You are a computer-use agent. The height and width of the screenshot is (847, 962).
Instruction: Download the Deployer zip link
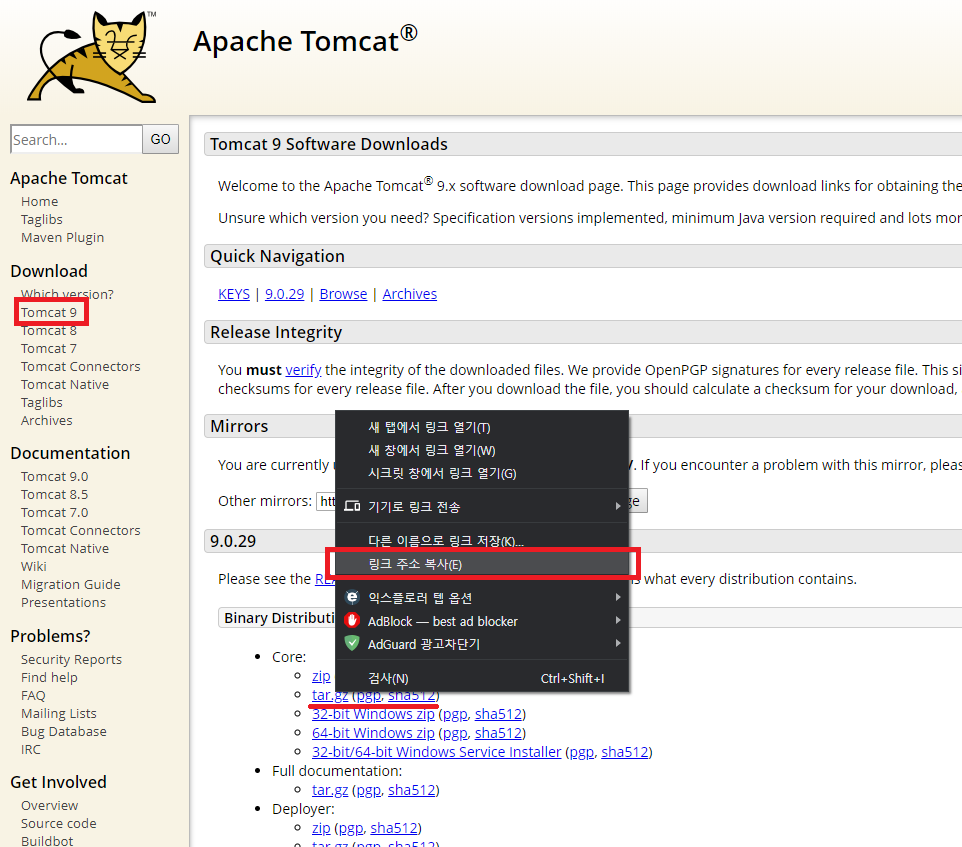click(x=321, y=828)
